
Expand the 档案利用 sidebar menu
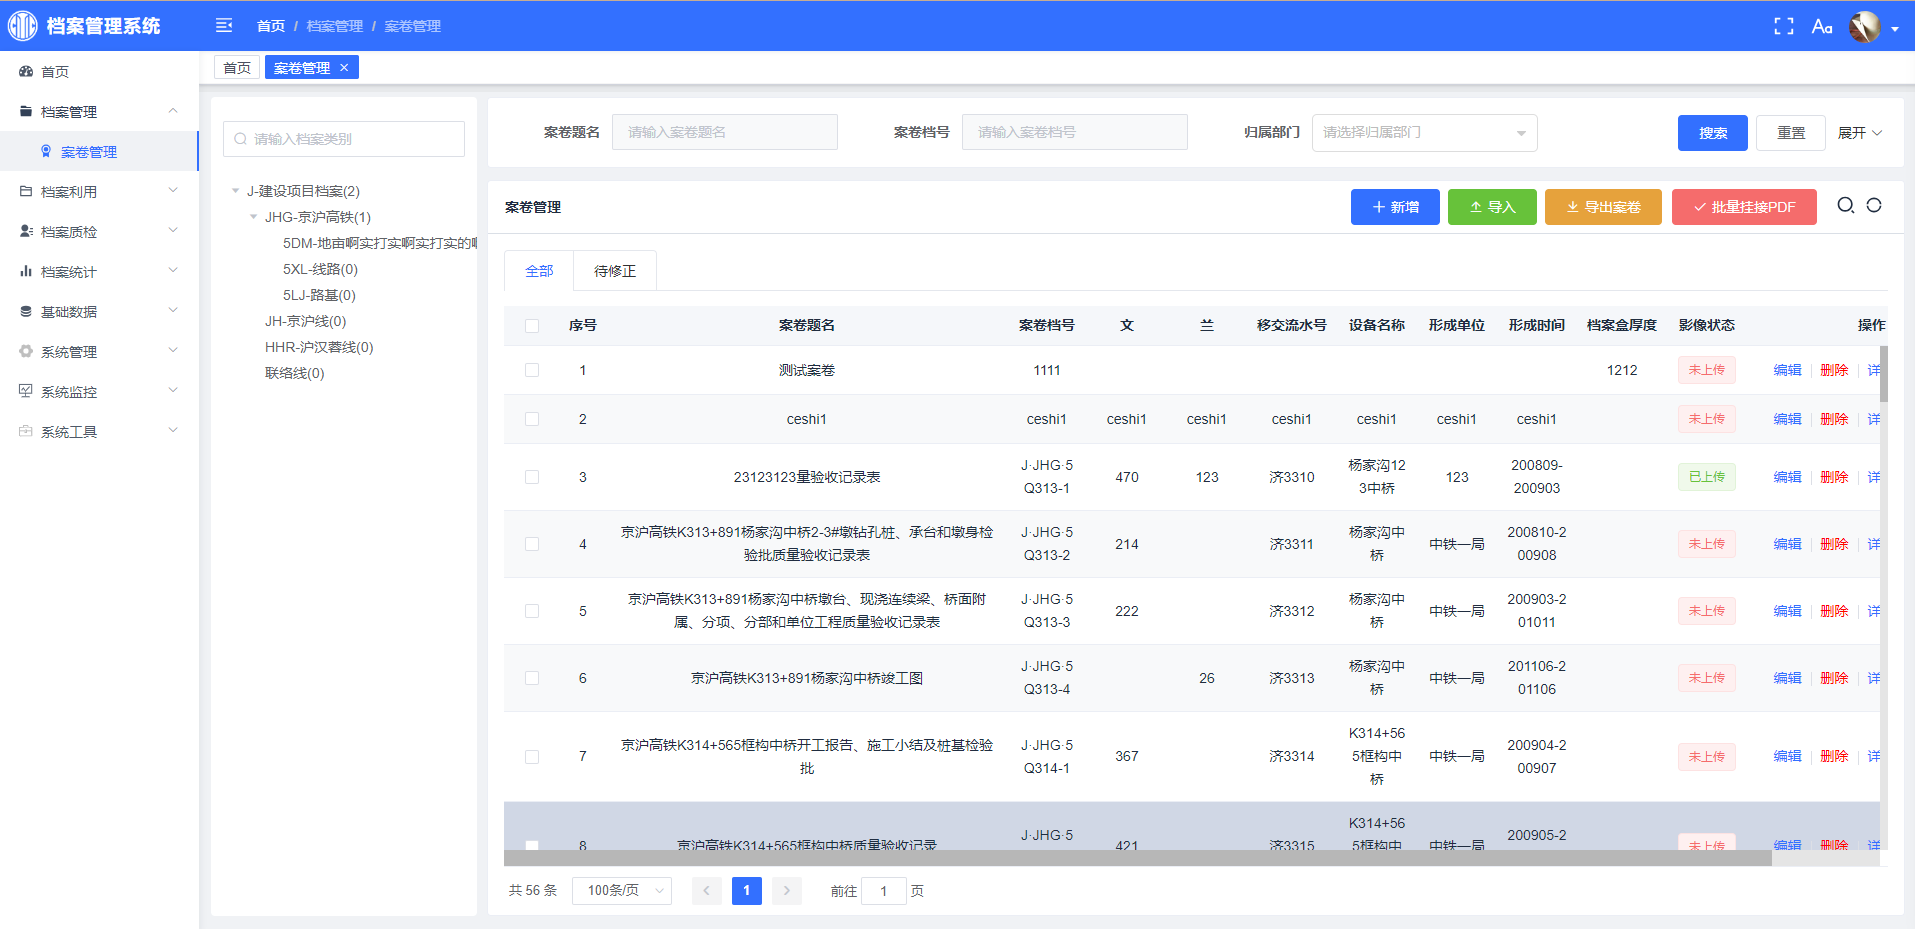click(173, 191)
